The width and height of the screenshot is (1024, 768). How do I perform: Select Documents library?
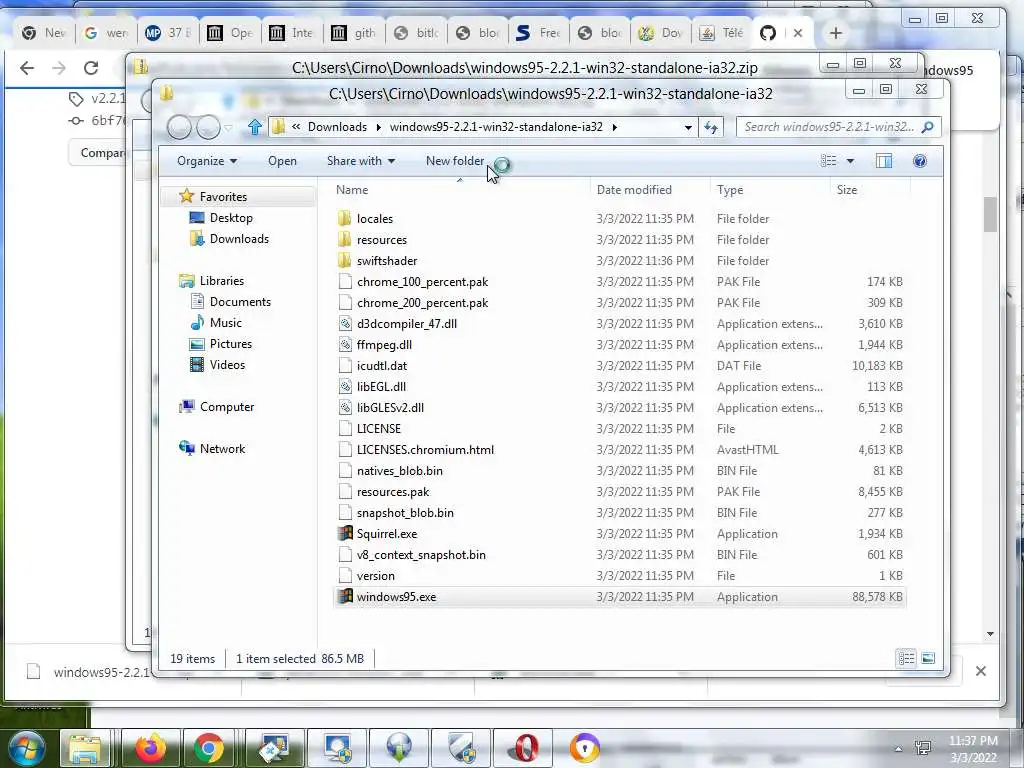(x=240, y=302)
